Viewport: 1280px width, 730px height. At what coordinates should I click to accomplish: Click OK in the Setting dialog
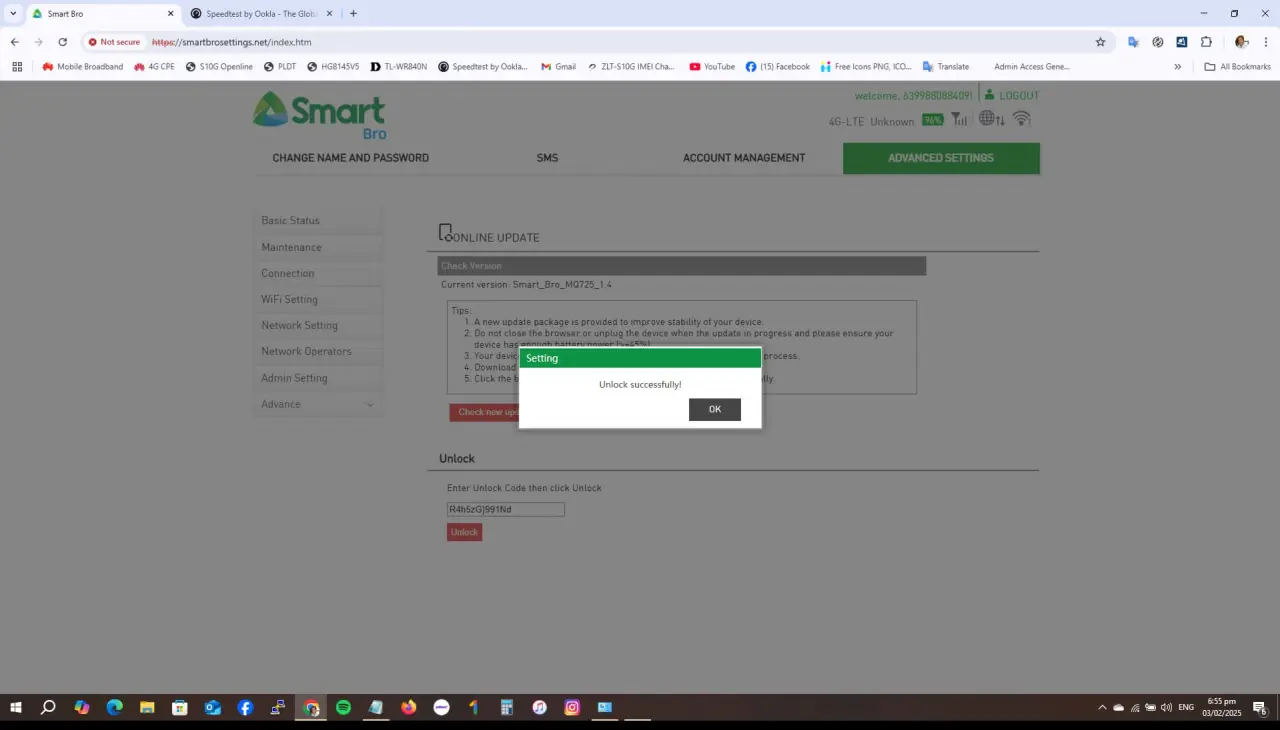[x=715, y=409]
